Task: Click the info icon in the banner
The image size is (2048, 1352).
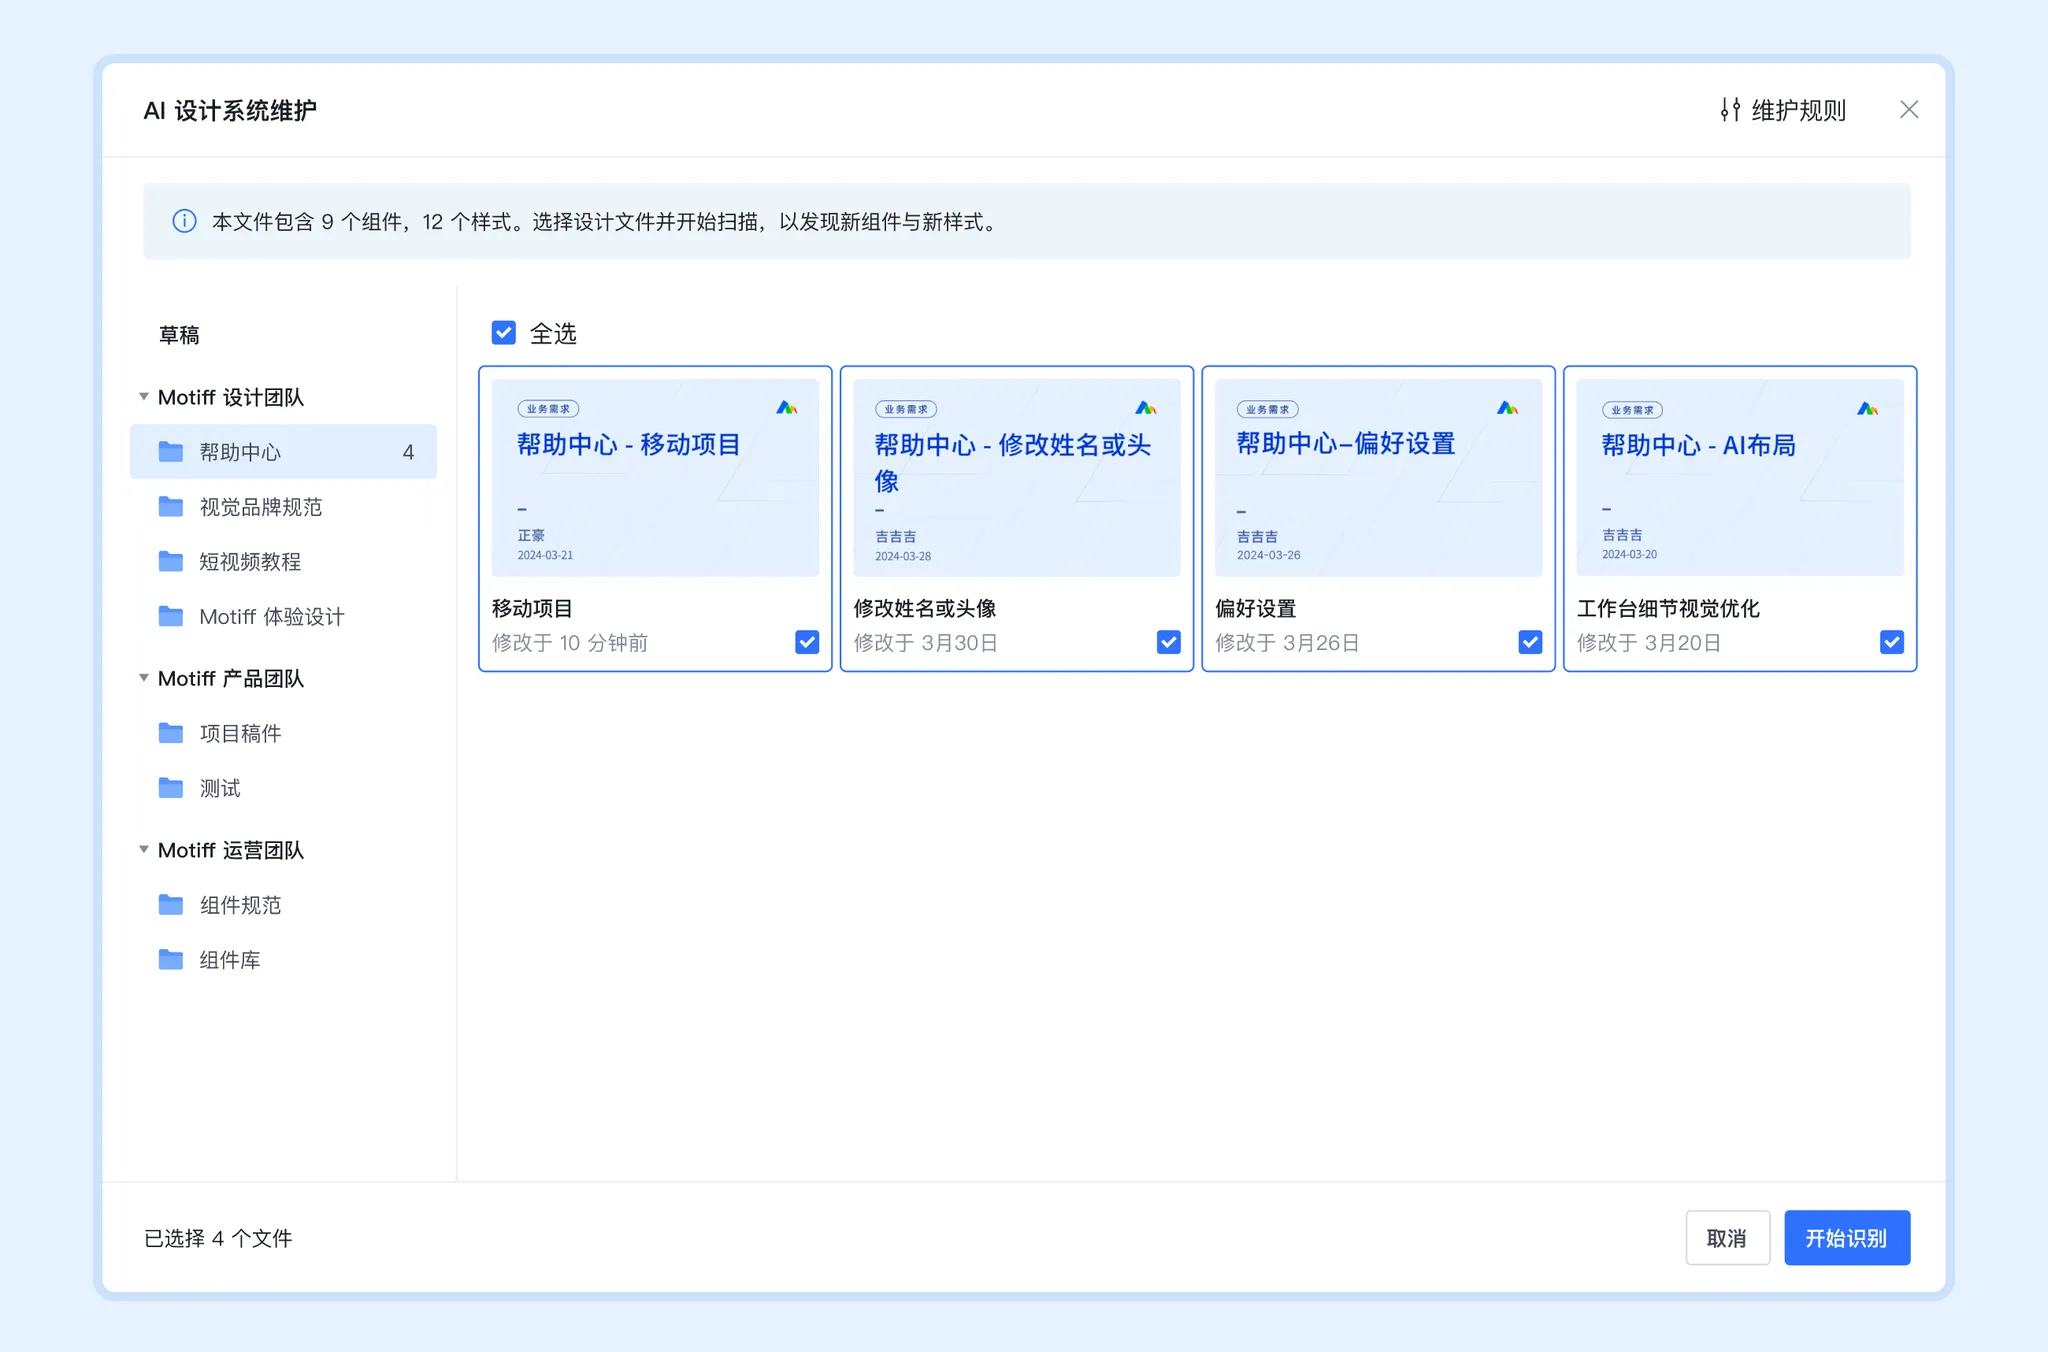Action: [x=184, y=221]
